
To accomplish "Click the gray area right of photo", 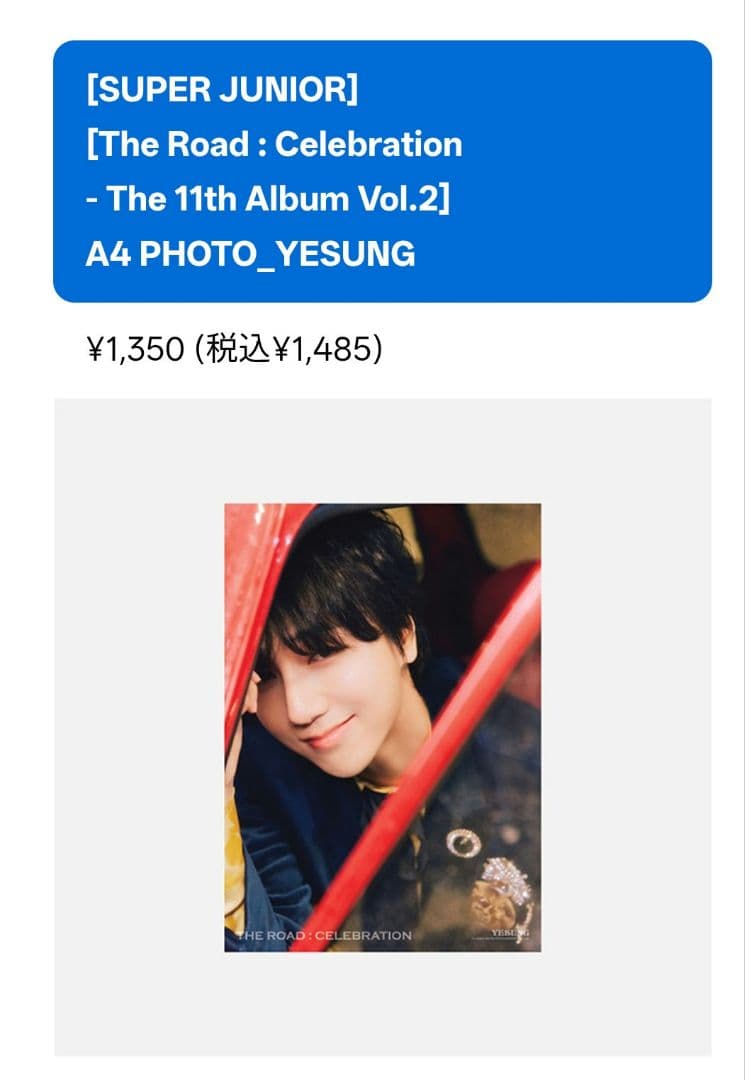I will (x=627, y=727).
